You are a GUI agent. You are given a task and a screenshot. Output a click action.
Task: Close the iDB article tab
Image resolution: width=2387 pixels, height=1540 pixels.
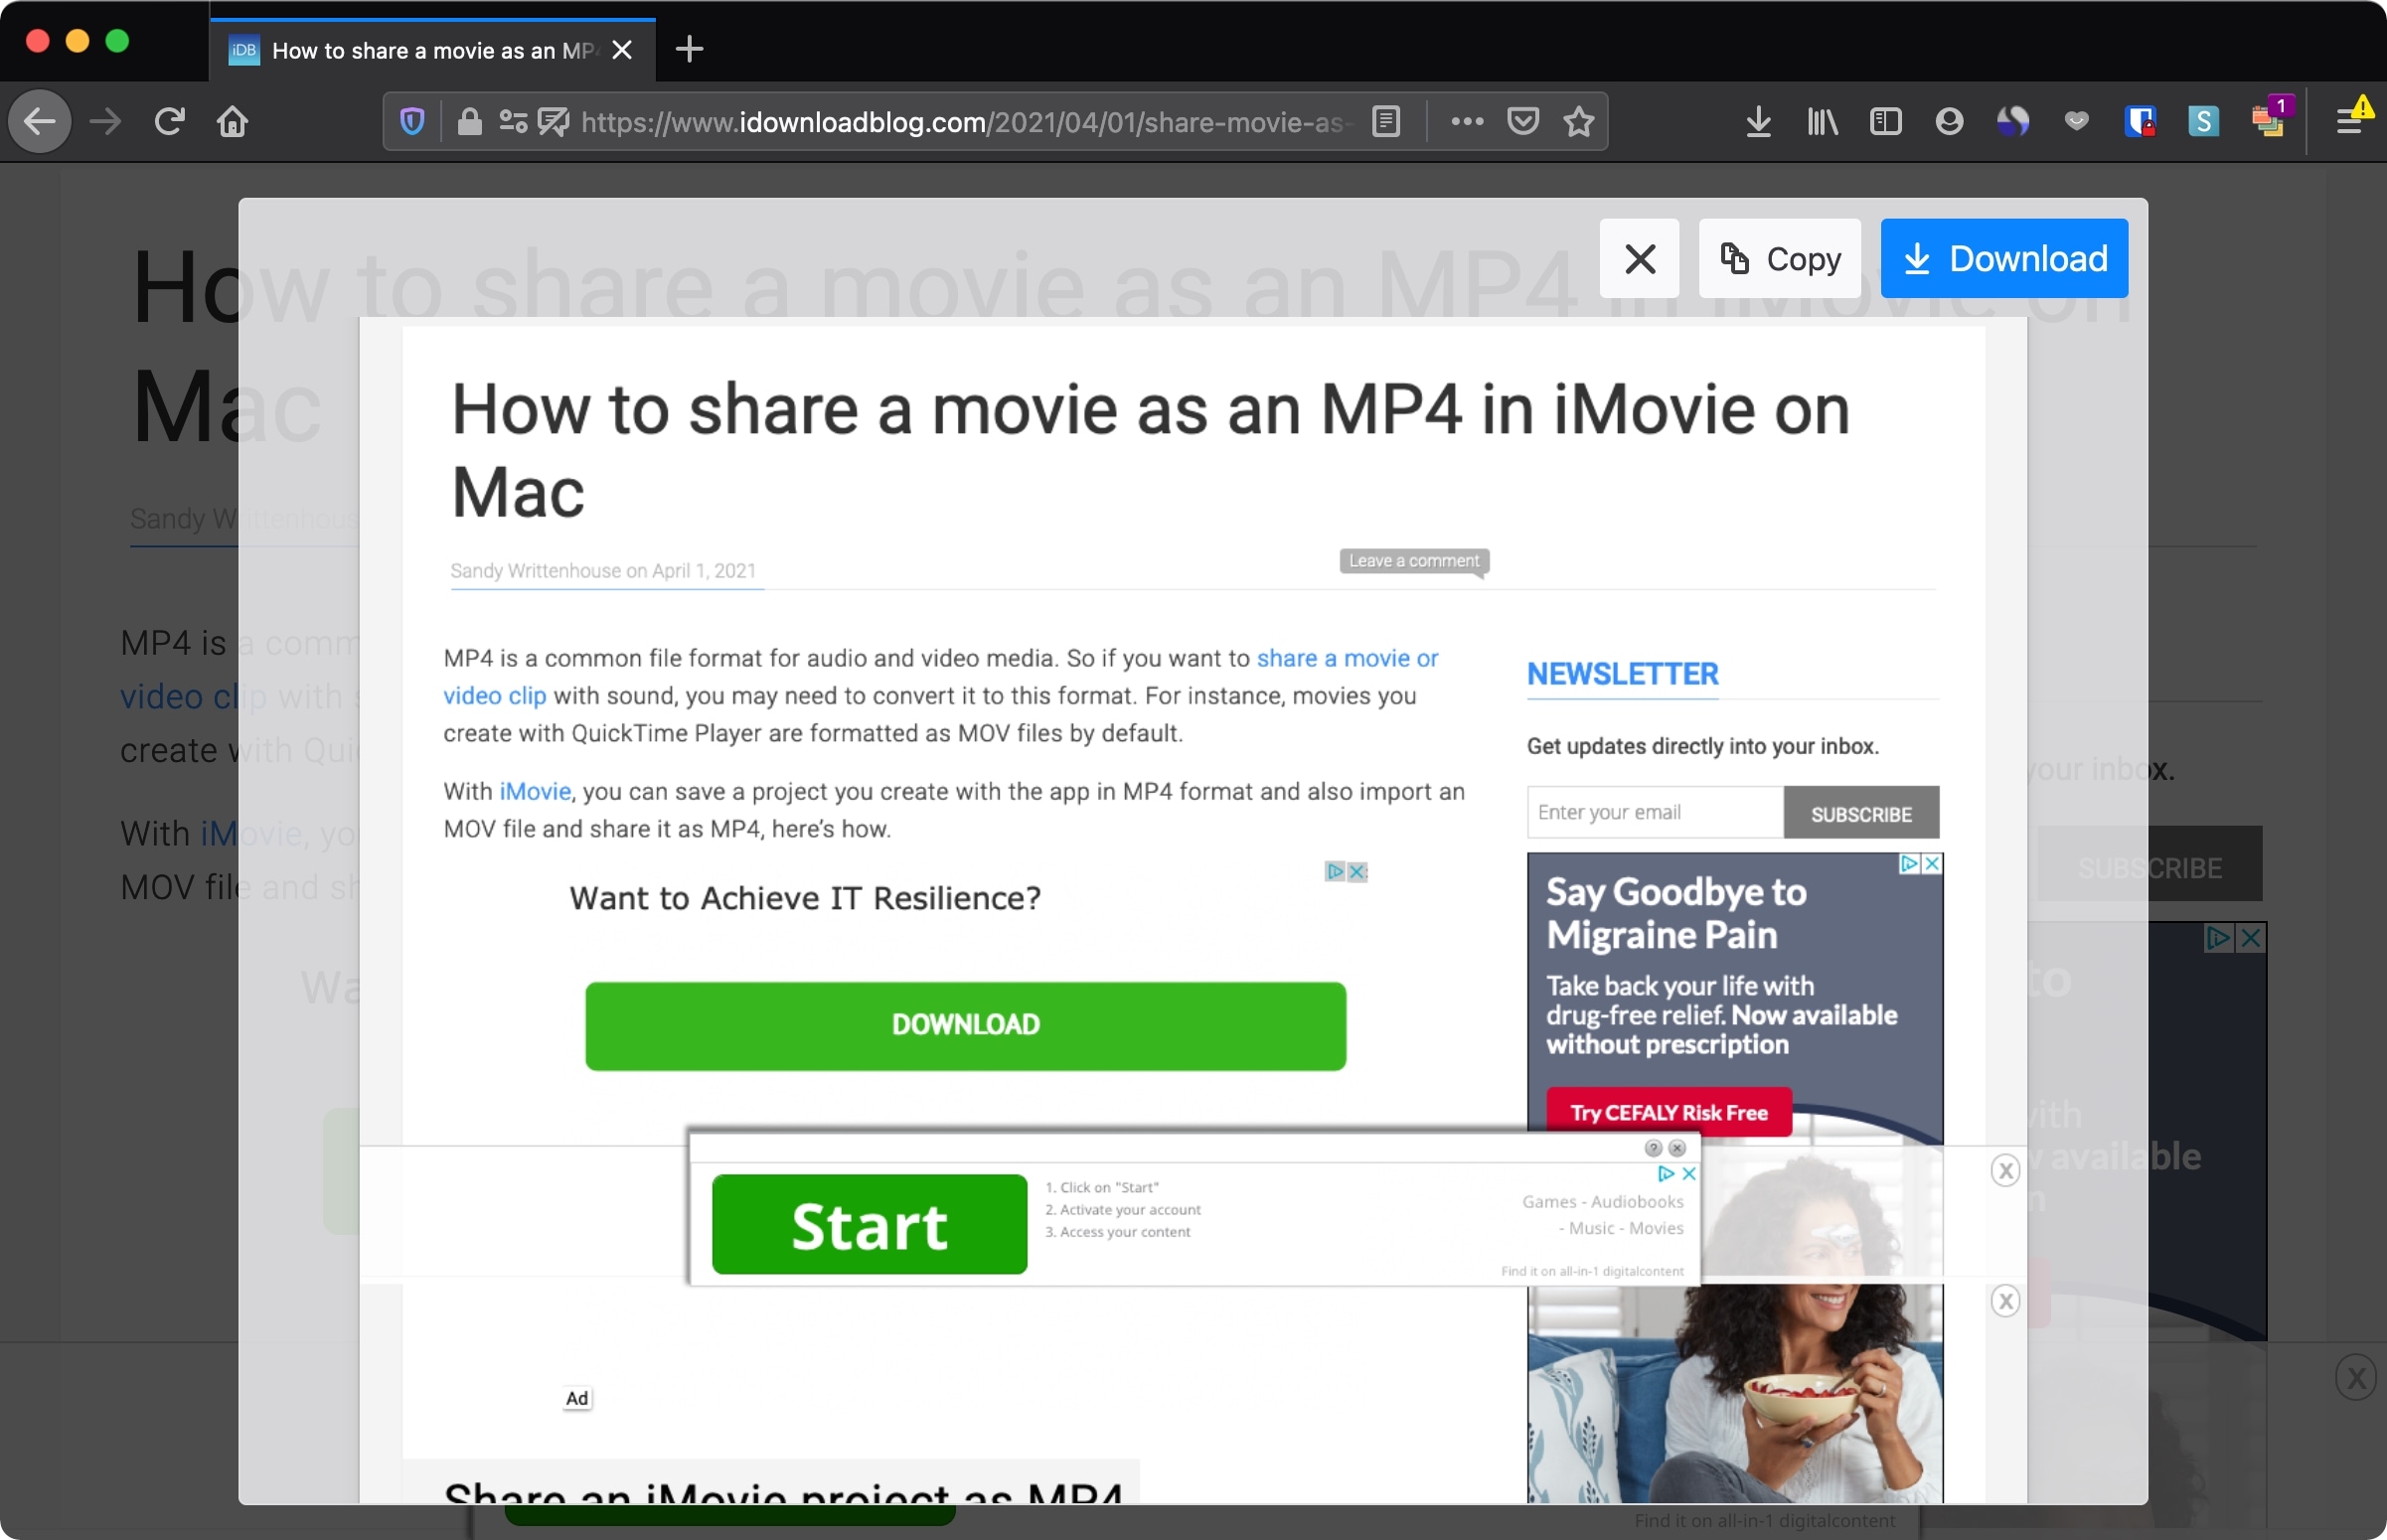(x=622, y=50)
